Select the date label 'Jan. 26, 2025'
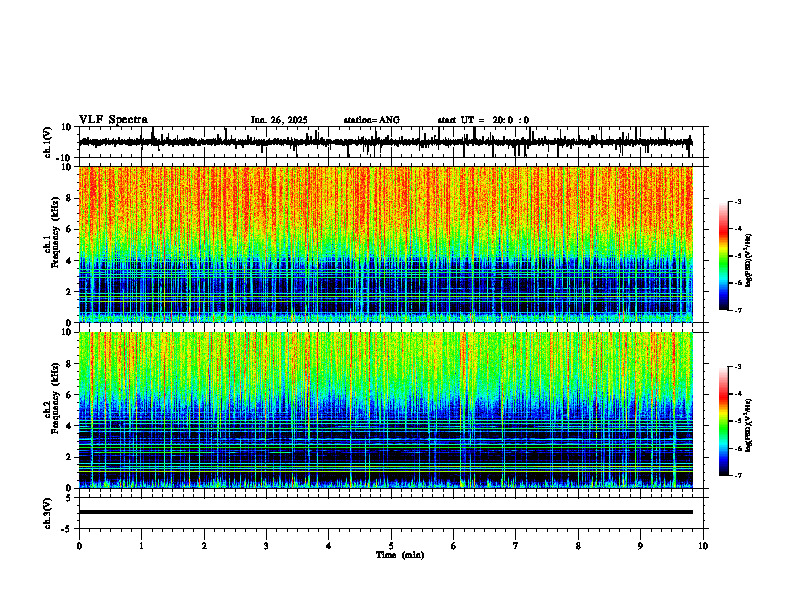 point(279,120)
